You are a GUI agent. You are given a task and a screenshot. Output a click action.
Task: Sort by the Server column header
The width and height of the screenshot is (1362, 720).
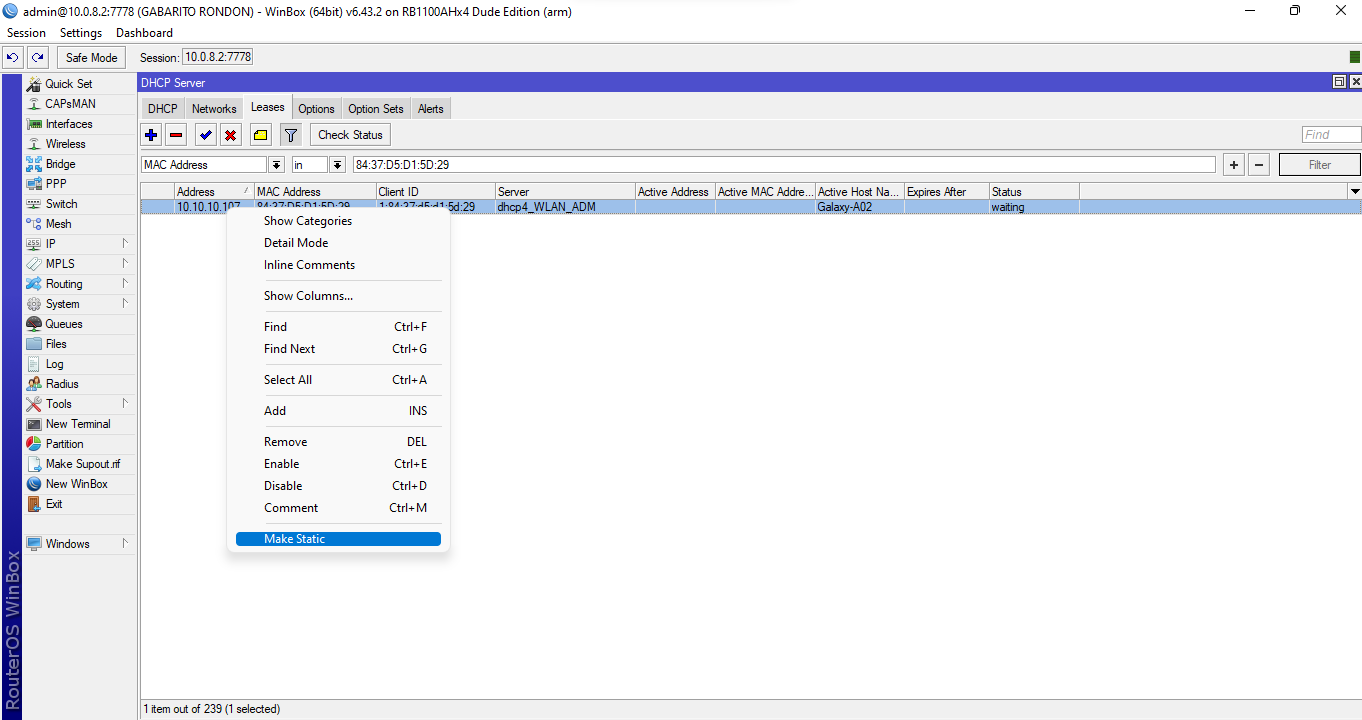565,191
